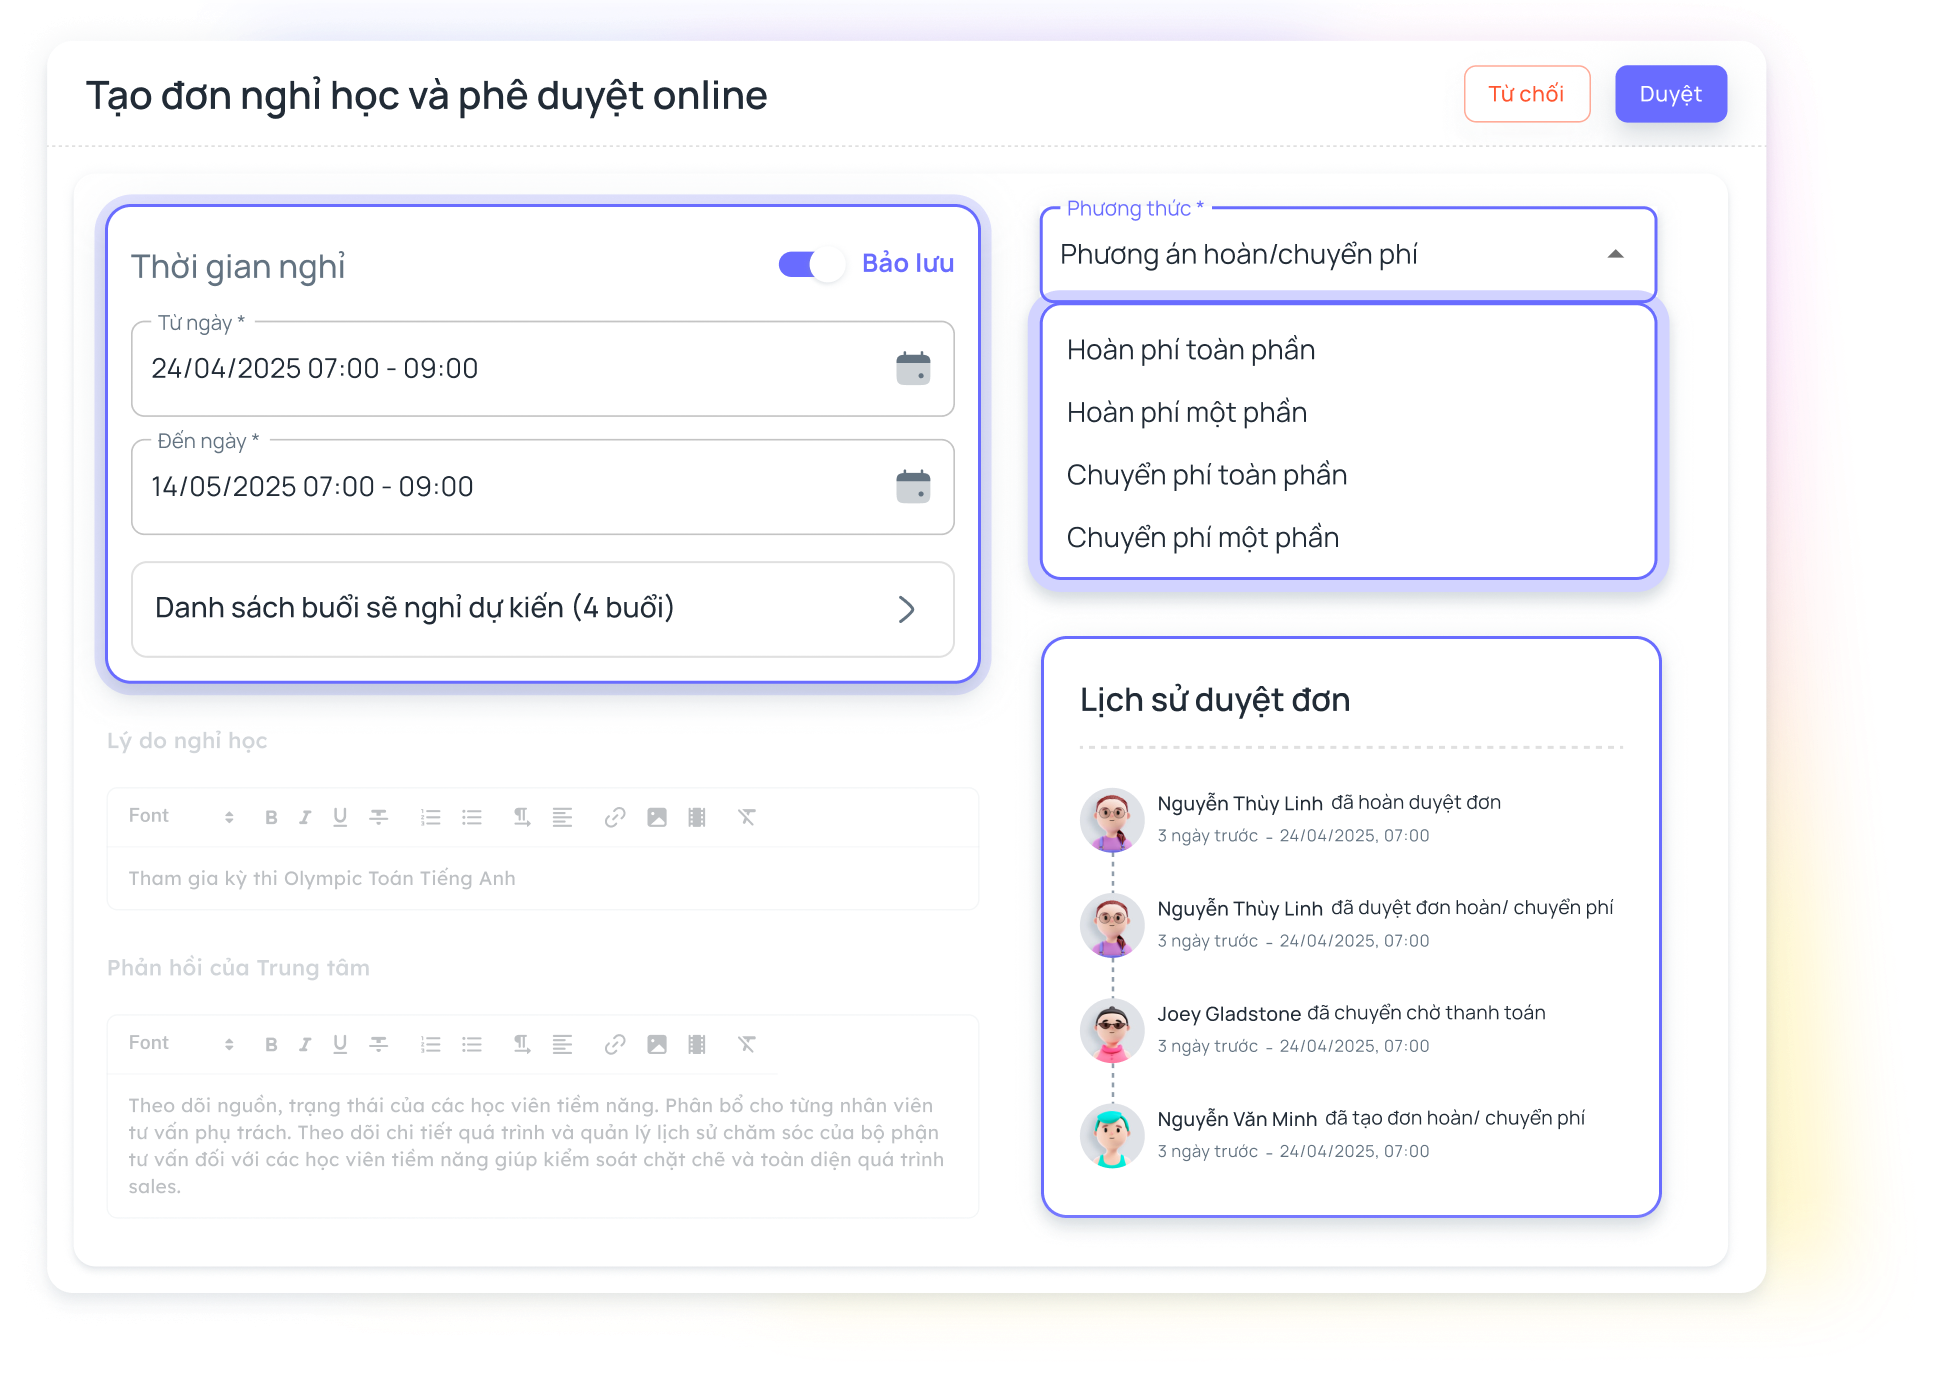Screen dimensions: 1935x1384
Task: Click clear formatting icon in Phản hồi của Trung tâm toolbar
Action: click(747, 1044)
